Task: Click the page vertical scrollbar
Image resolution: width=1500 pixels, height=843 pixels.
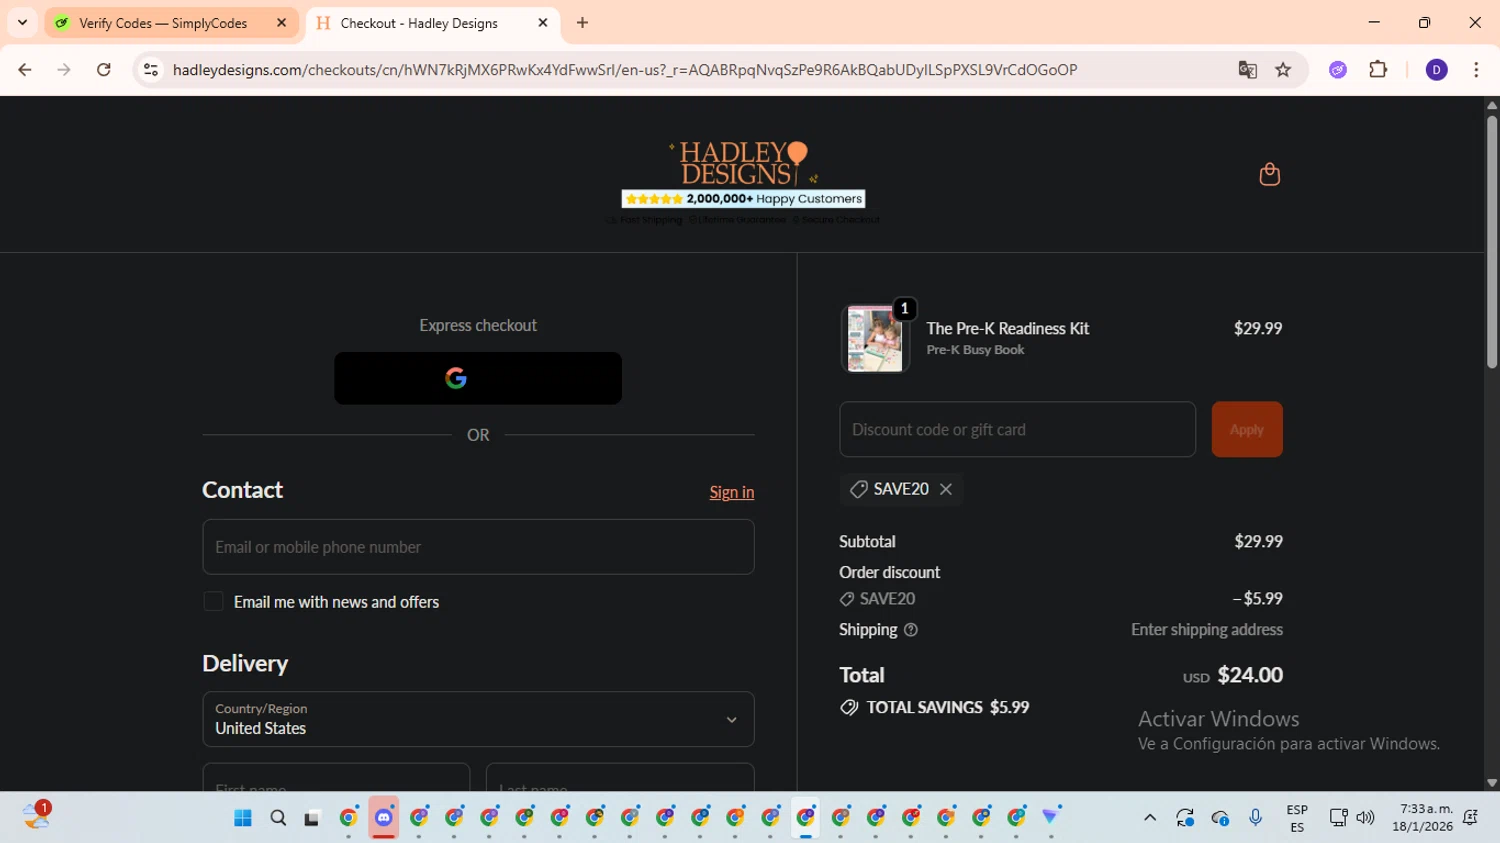Action: click(x=1492, y=242)
